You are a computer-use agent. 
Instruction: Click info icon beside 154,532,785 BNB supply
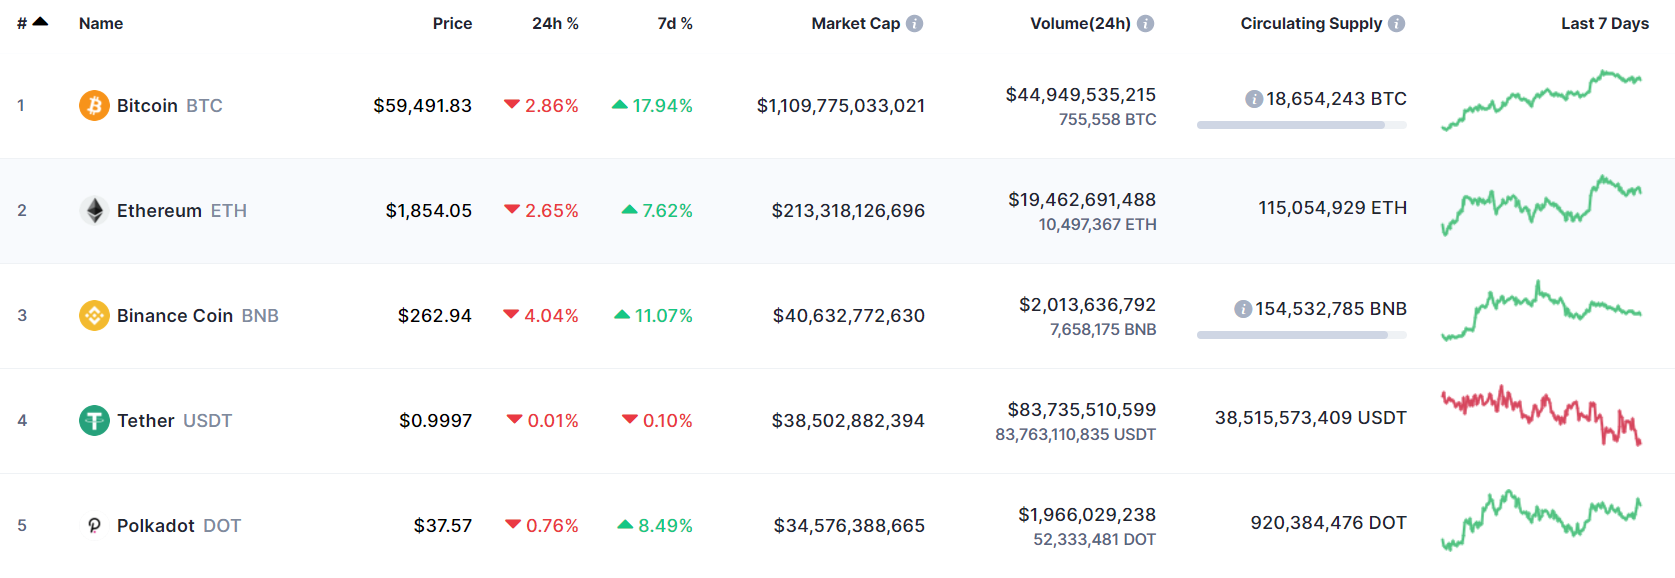tap(1243, 309)
